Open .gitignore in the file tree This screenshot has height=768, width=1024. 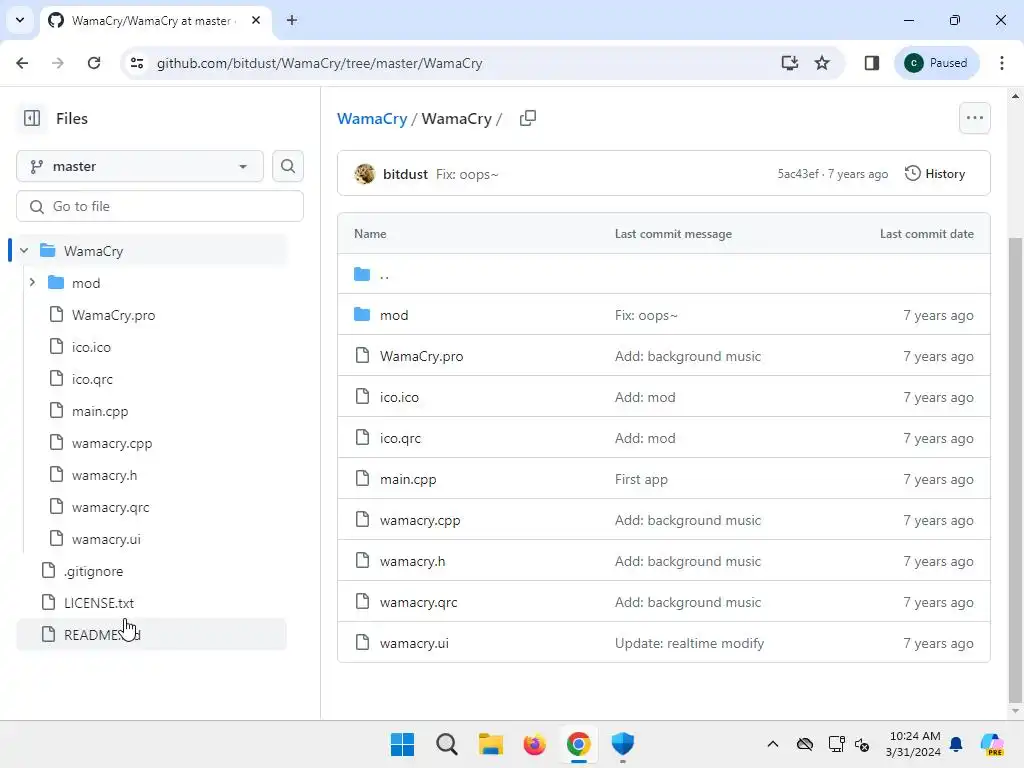[x=93, y=571]
